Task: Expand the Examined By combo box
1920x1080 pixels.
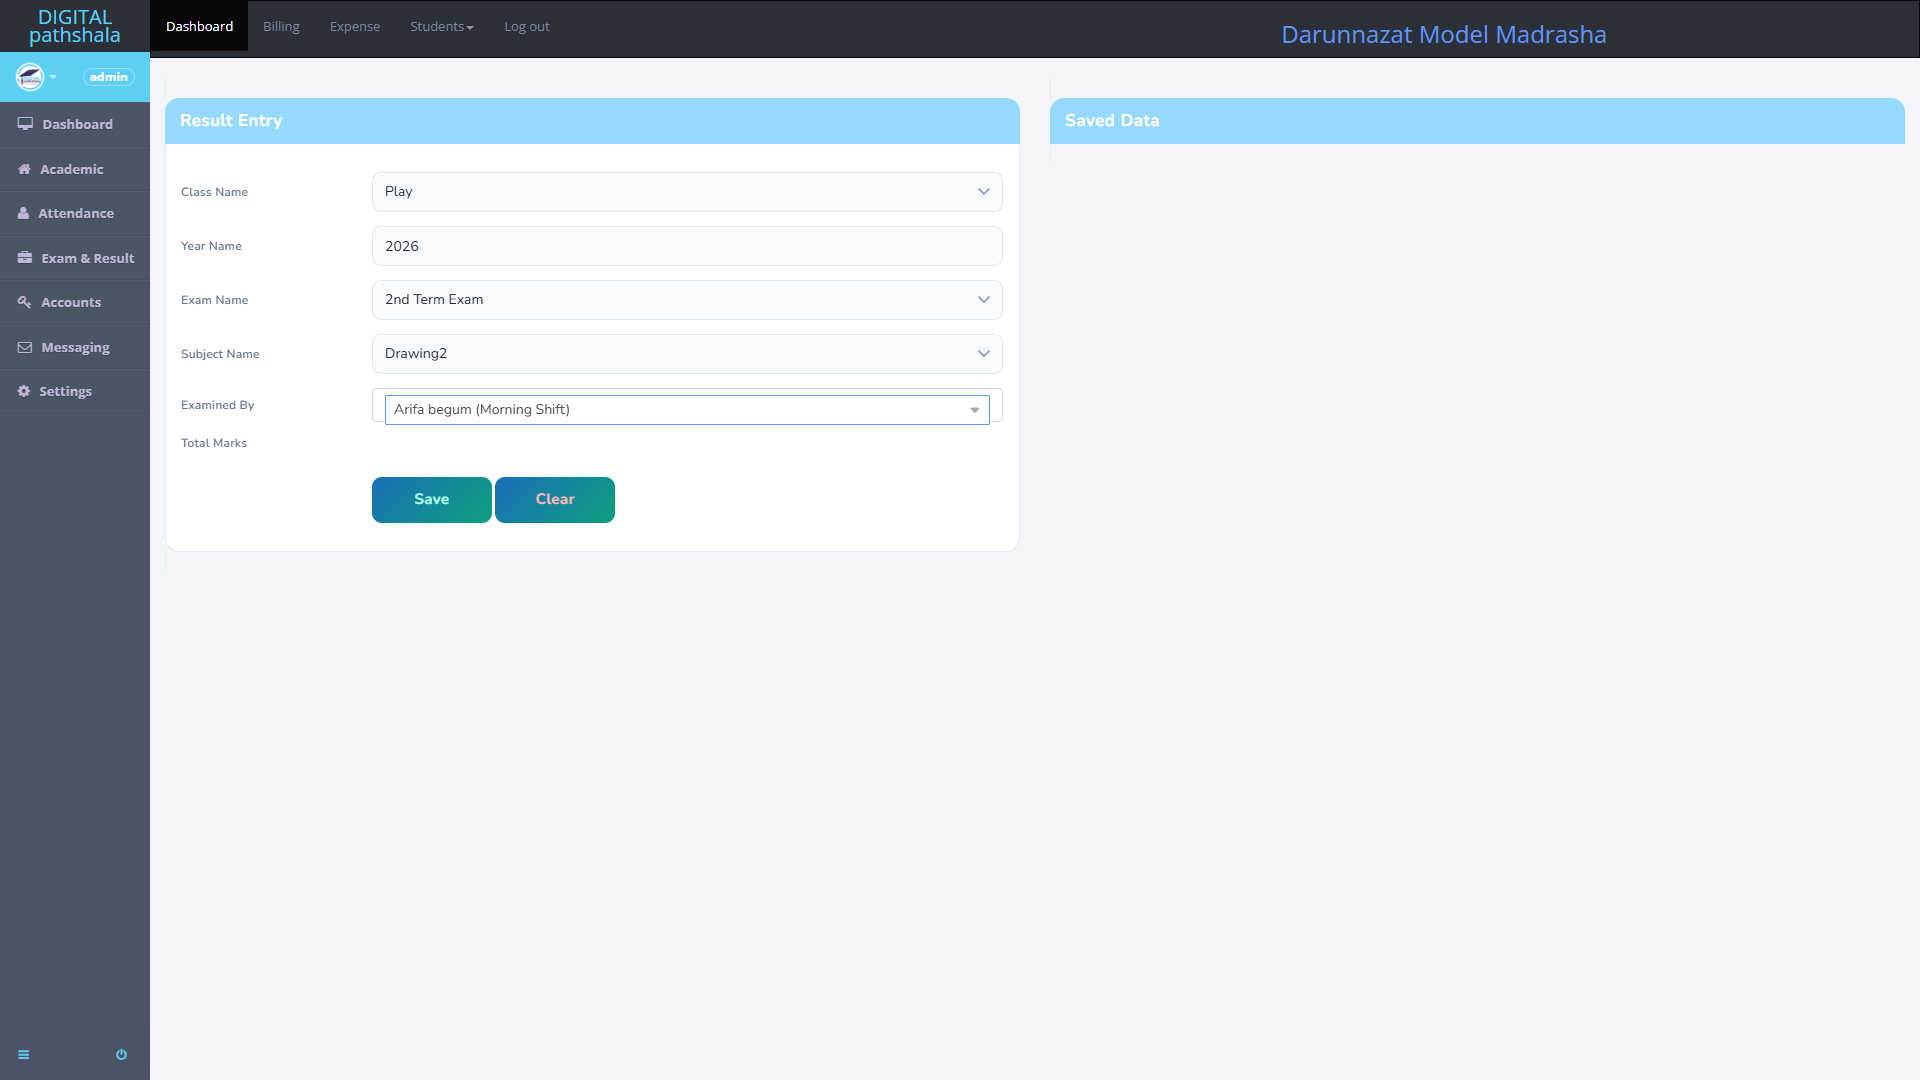Action: (686, 410)
